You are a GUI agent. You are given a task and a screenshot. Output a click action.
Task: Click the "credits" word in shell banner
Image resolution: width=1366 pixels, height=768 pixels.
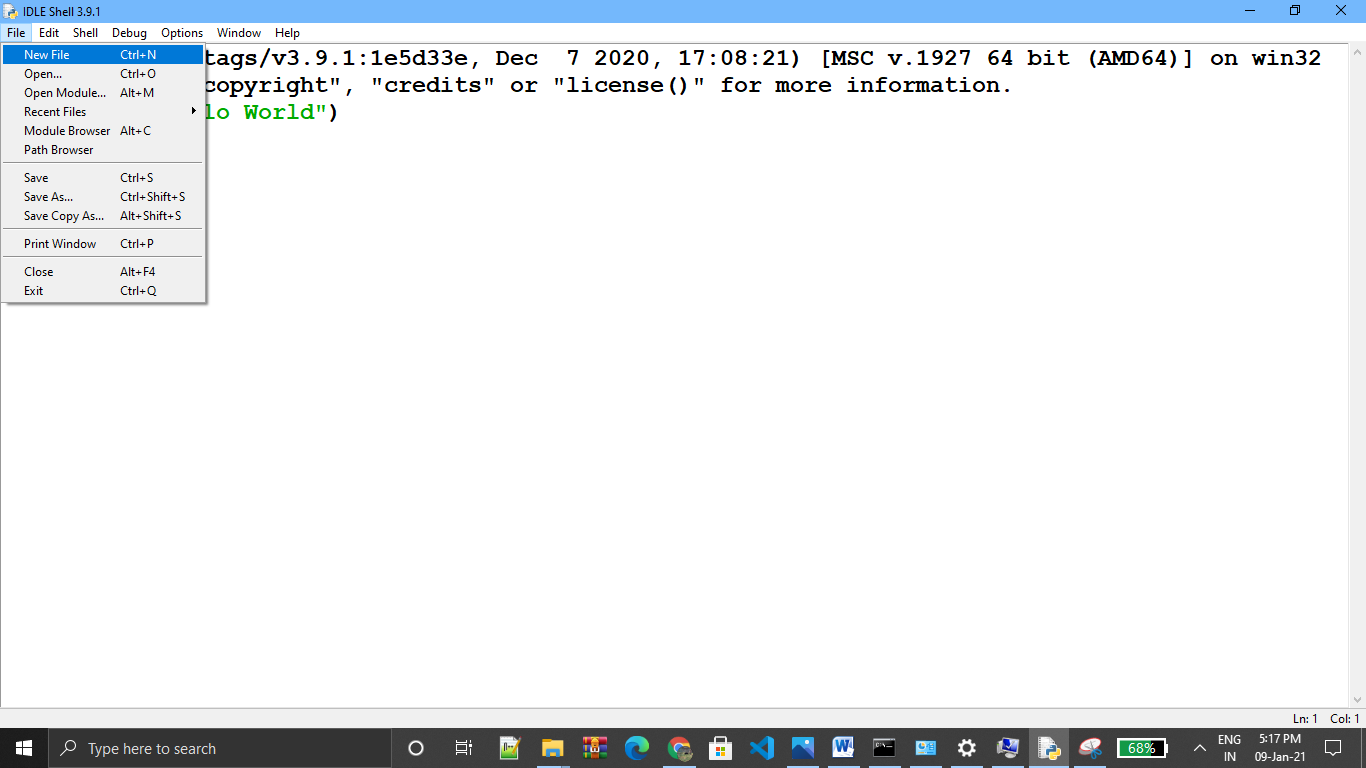[433, 85]
